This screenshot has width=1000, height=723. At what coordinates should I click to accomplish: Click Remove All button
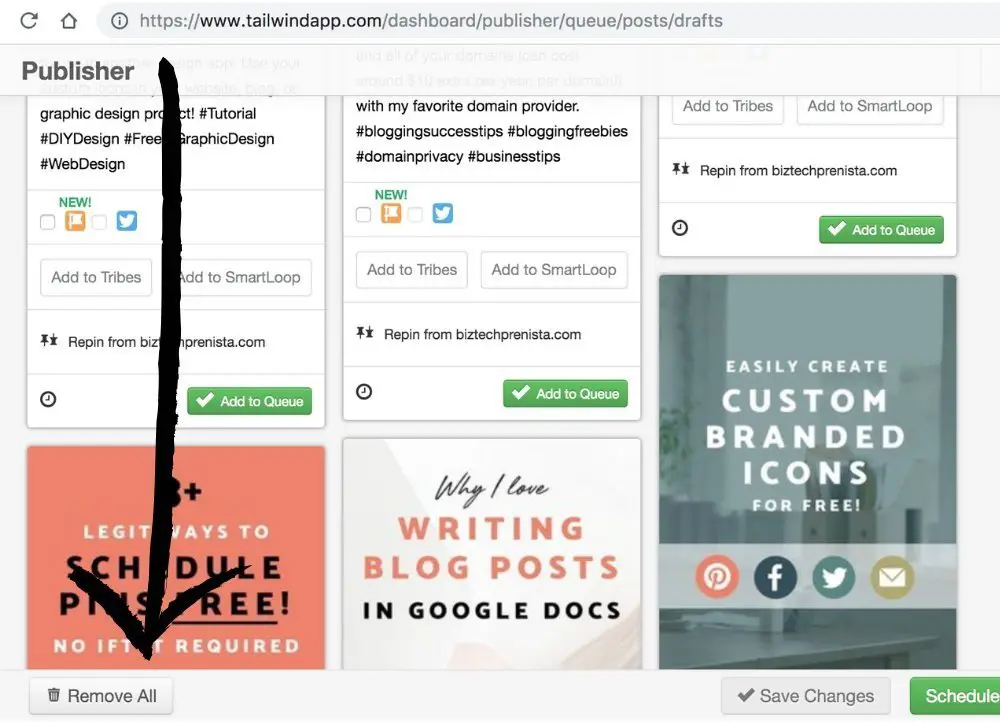point(101,696)
